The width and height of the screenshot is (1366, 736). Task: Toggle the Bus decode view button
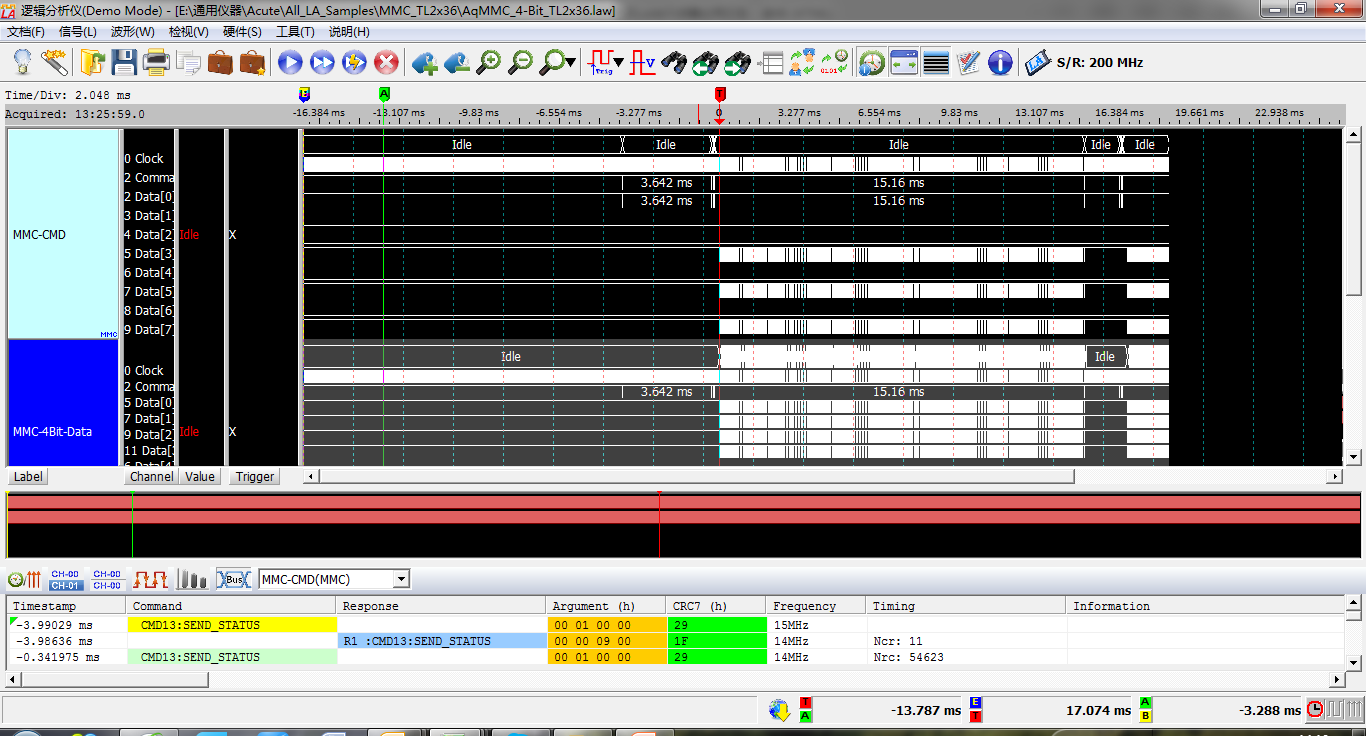click(234, 579)
